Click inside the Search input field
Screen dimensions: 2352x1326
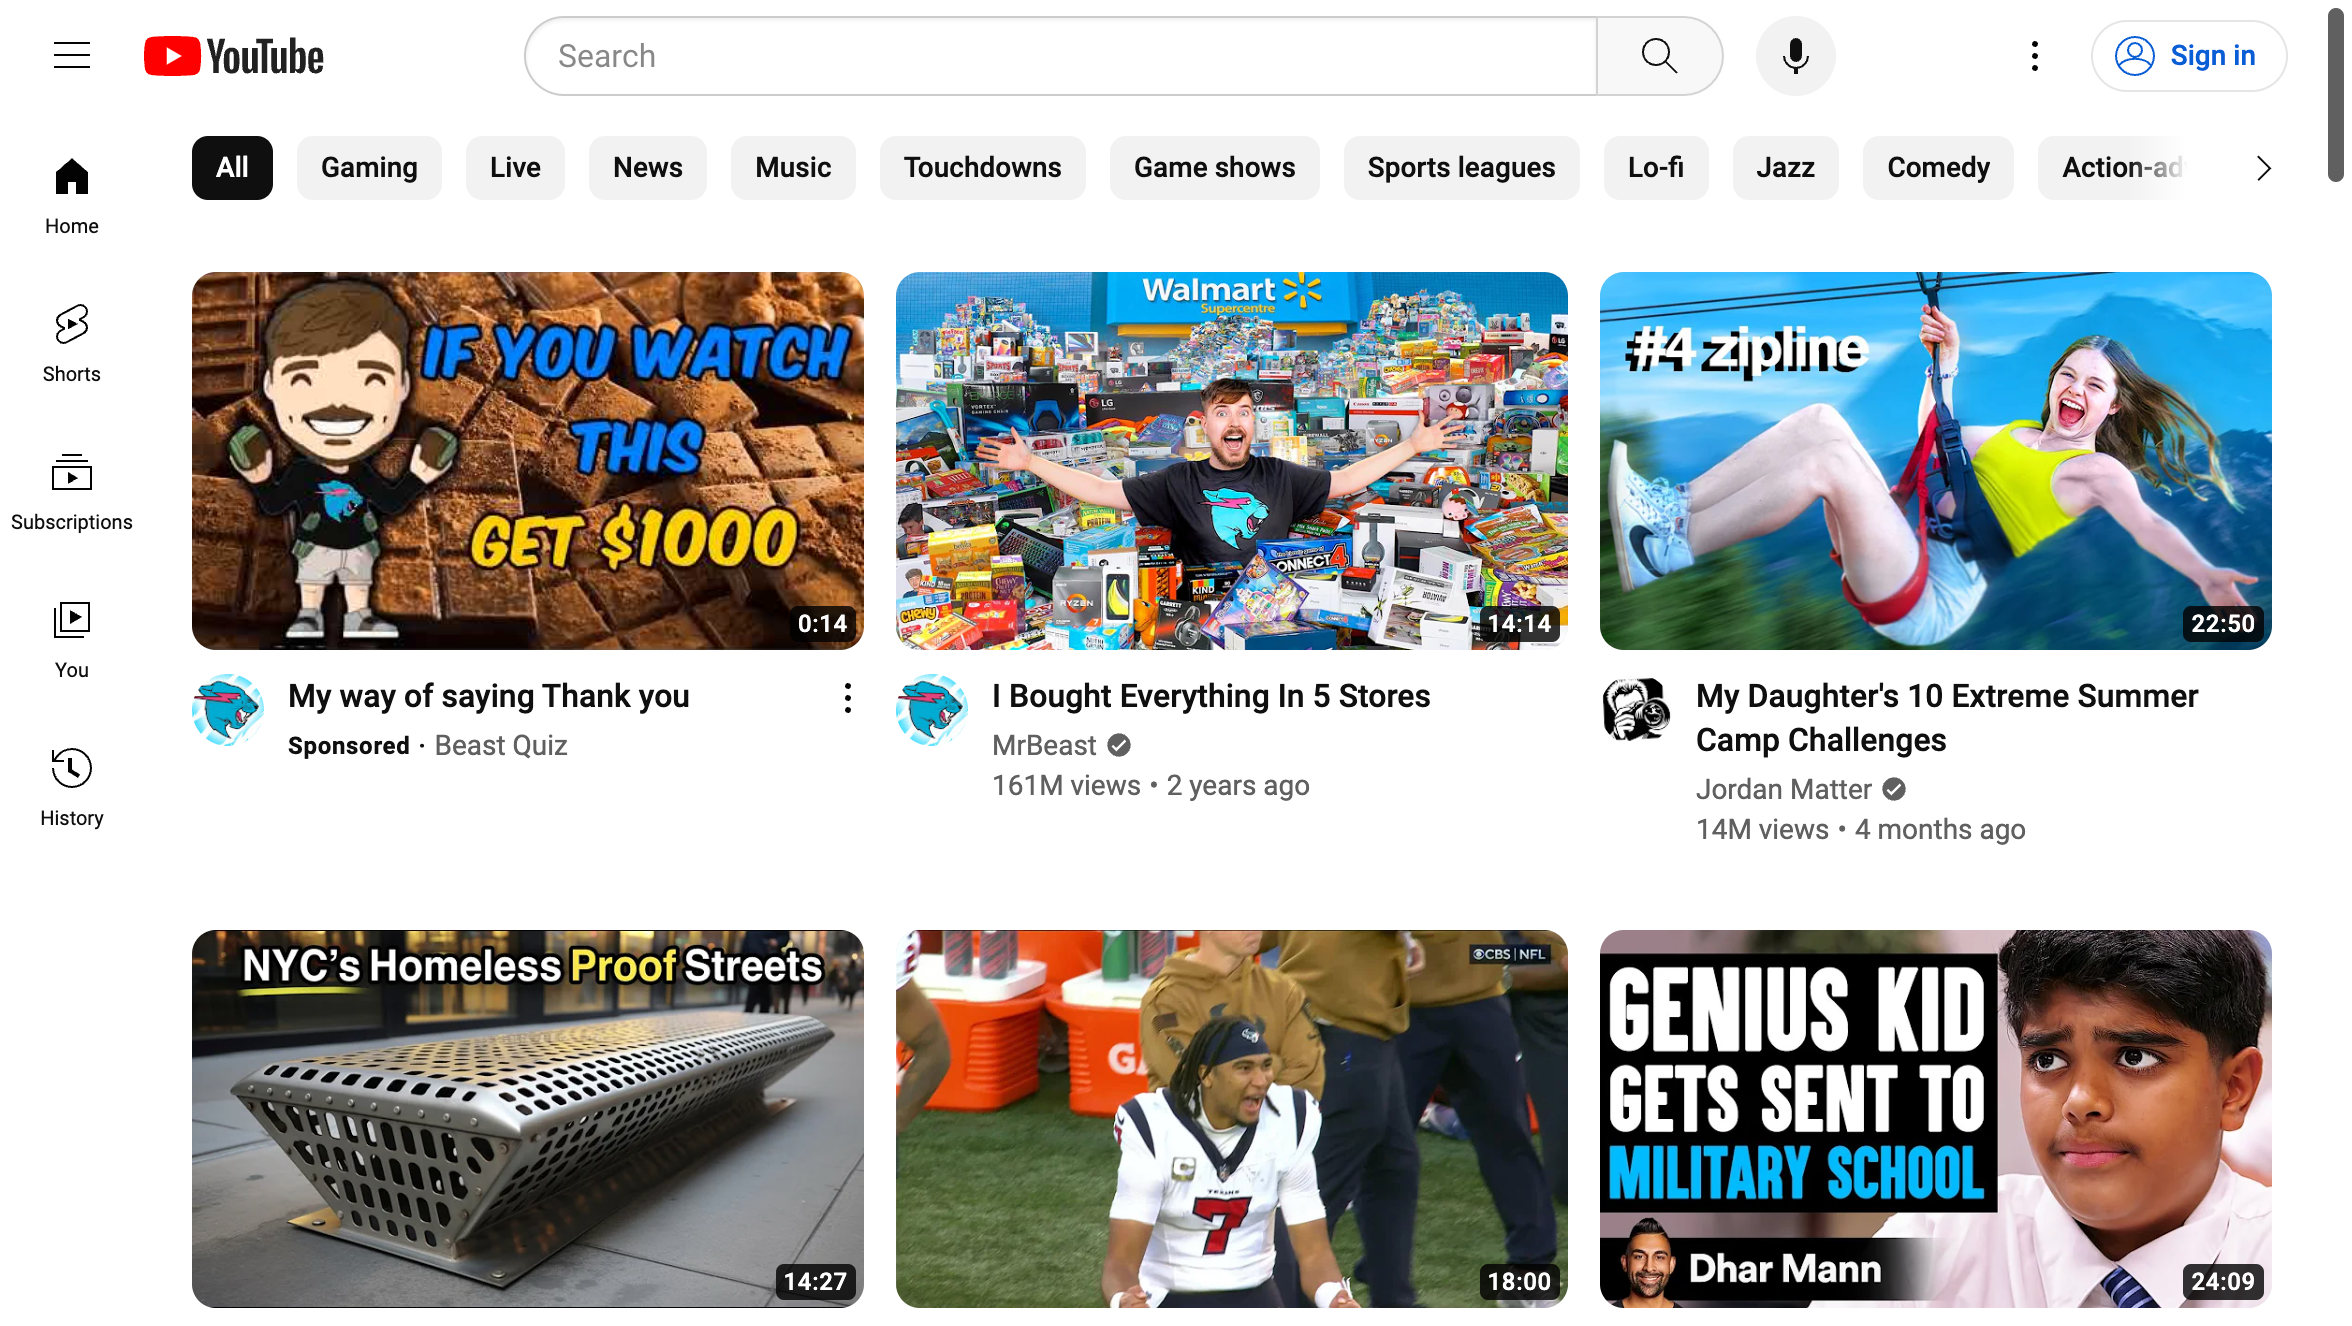[1060, 56]
